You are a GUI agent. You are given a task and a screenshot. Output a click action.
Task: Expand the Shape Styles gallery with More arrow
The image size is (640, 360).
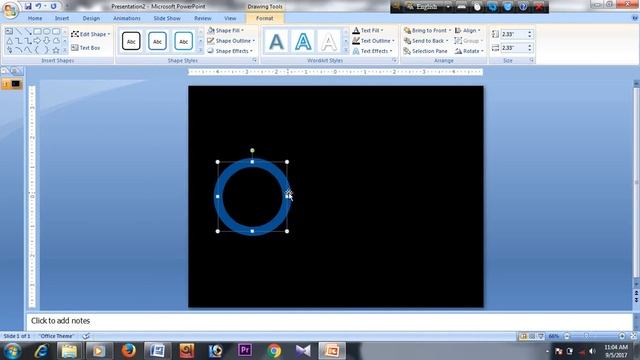[x=200, y=50]
